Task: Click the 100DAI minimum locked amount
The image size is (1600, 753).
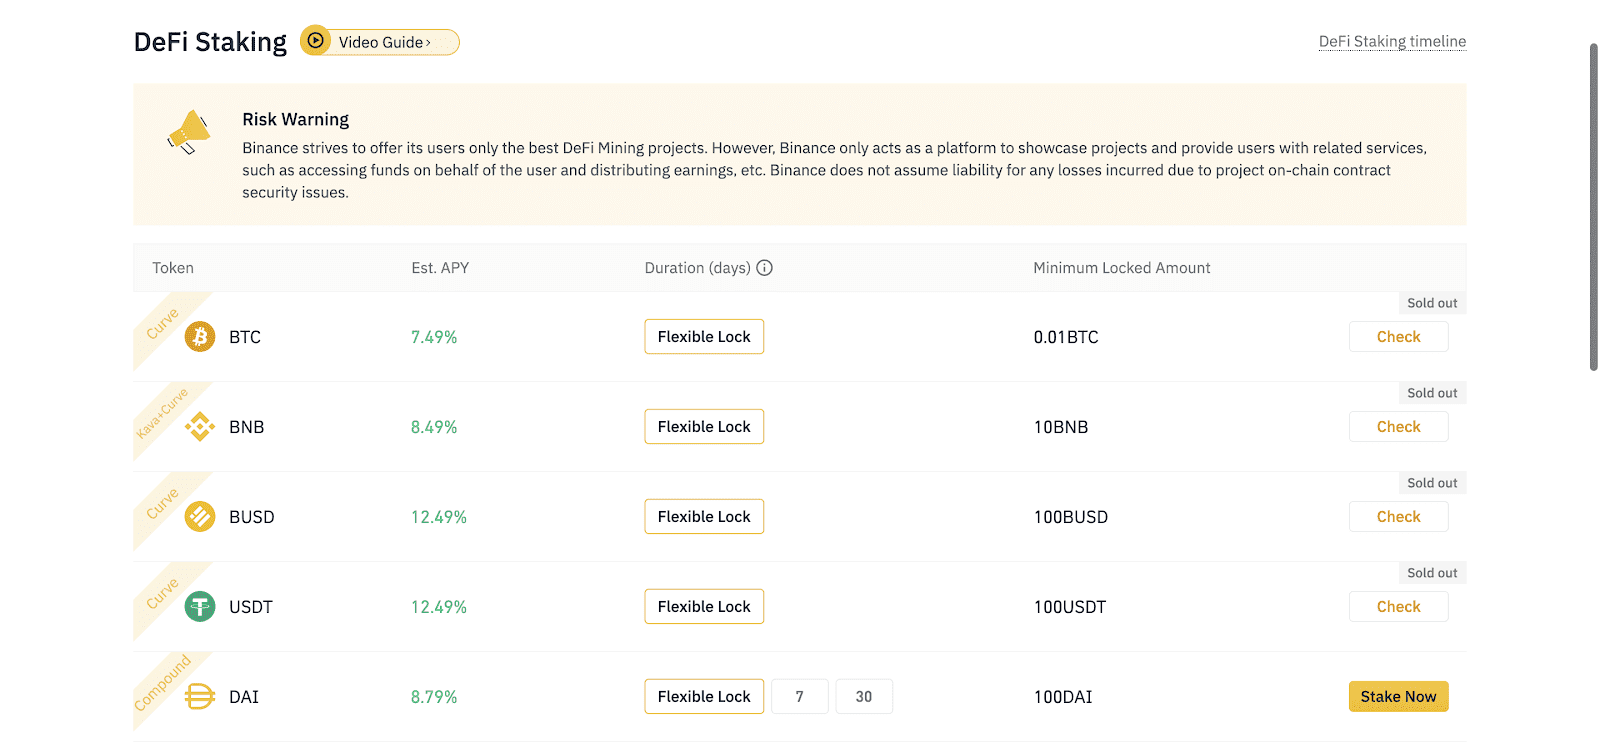Action: coord(1063,697)
